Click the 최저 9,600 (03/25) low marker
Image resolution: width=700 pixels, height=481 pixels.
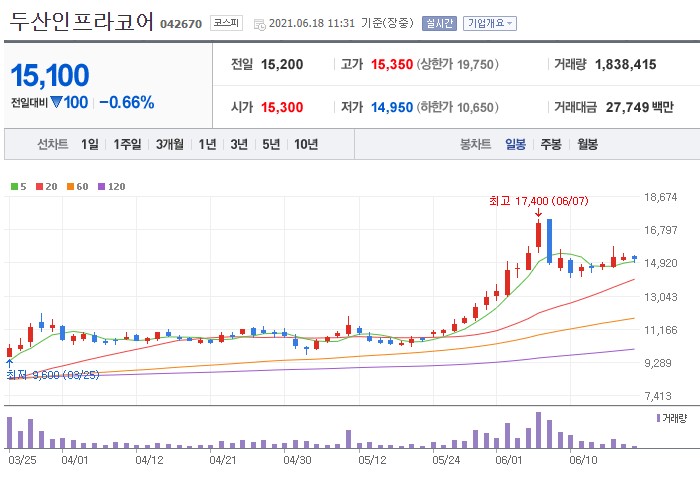[53, 375]
